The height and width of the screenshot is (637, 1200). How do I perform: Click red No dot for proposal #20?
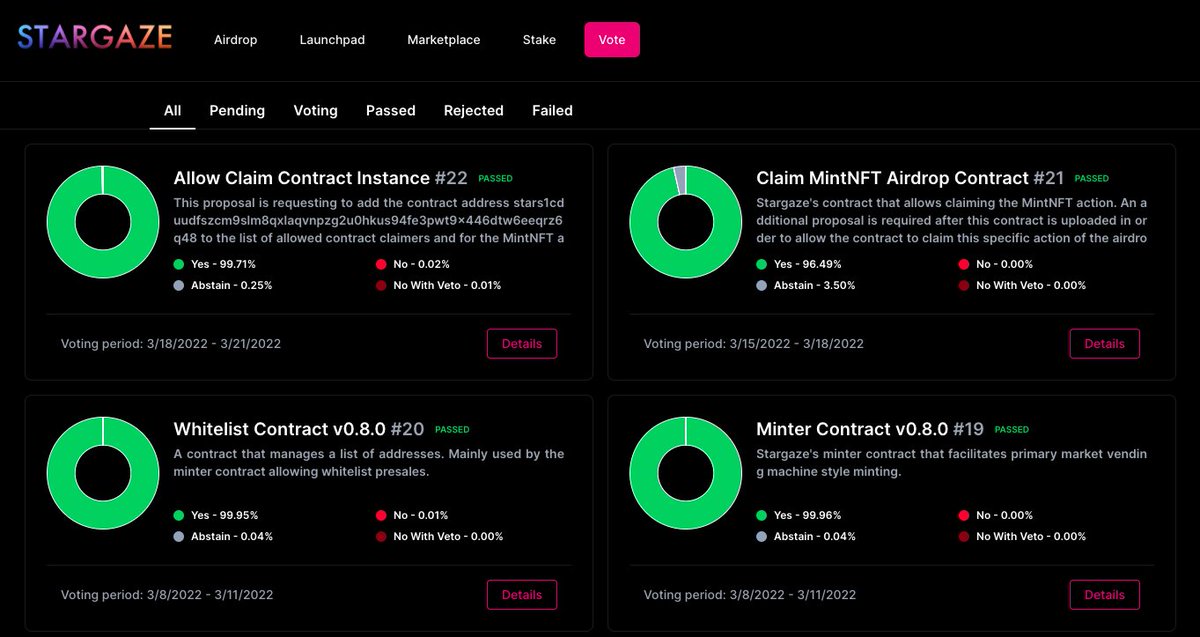tap(380, 515)
